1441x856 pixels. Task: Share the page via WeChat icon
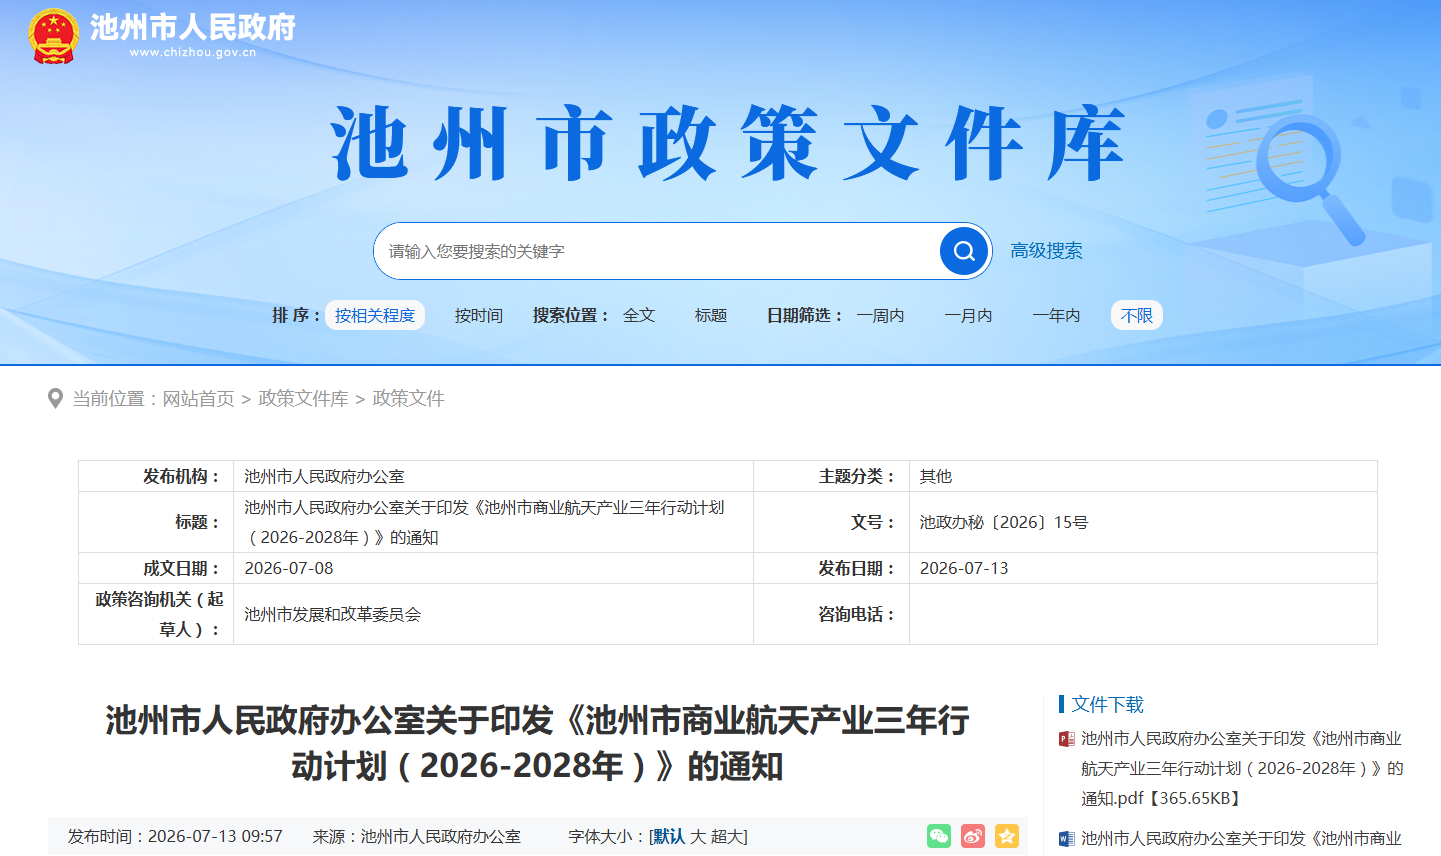coord(939,836)
